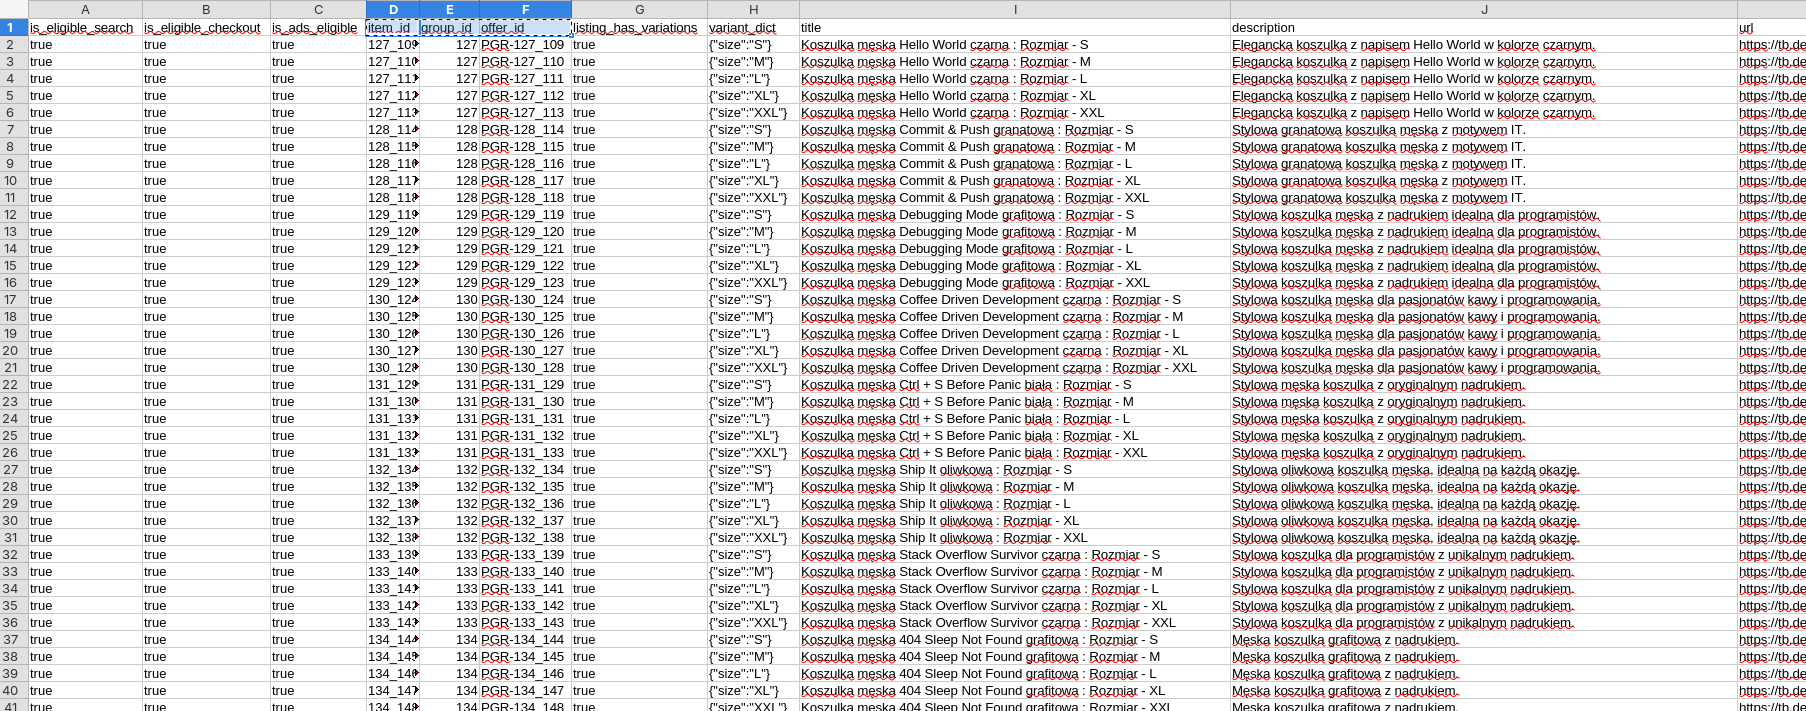Click the 'offer_id' header cell

[525, 28]
